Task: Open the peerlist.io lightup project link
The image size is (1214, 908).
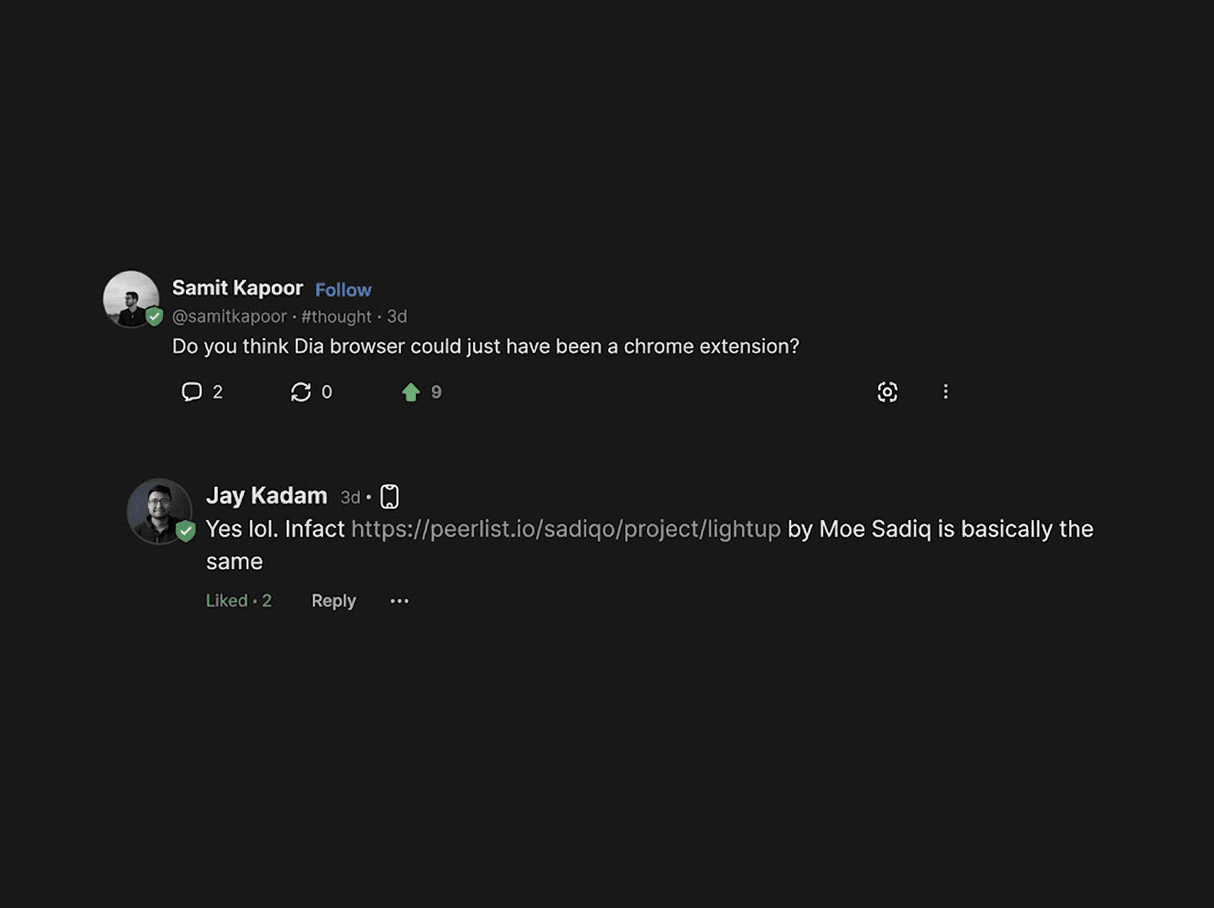Action: [x=565, y=528]
